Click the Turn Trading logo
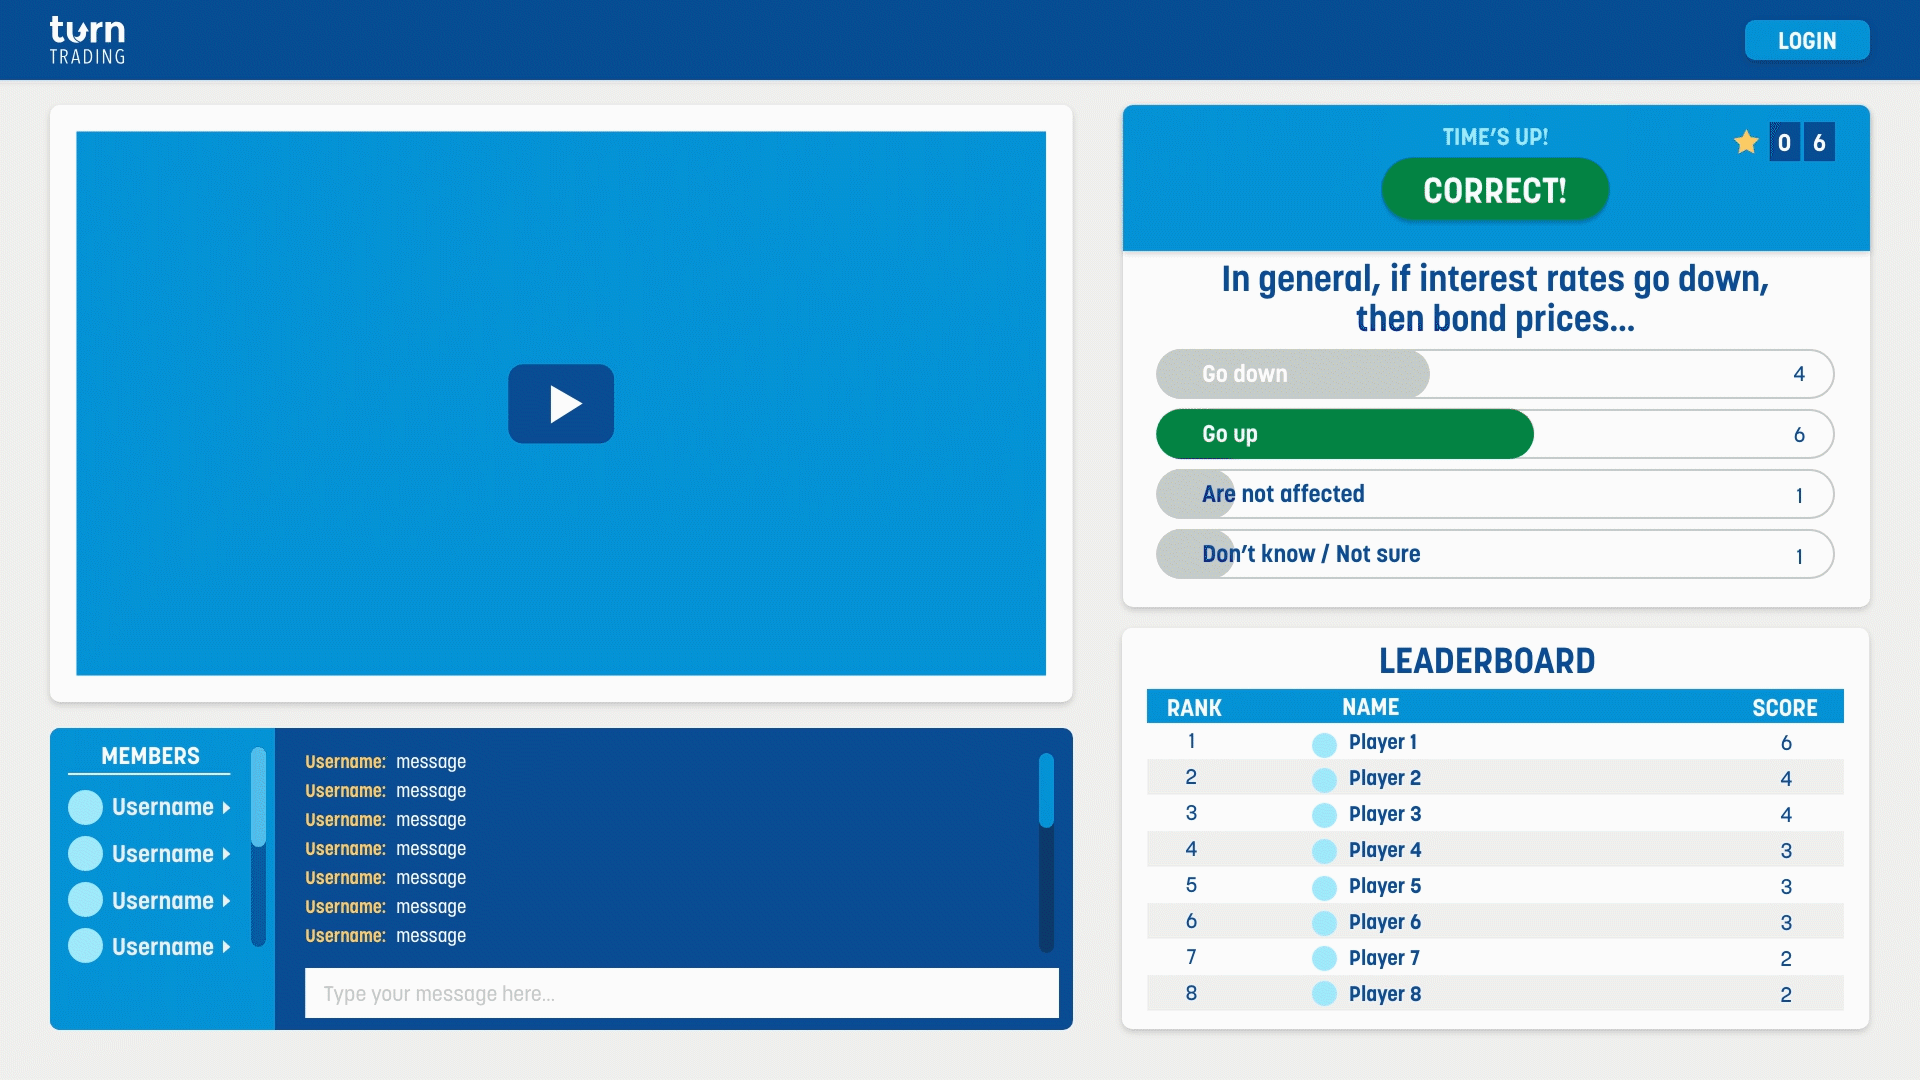Viewport: 1920px width, 1080px height. (x=88, y=40)
